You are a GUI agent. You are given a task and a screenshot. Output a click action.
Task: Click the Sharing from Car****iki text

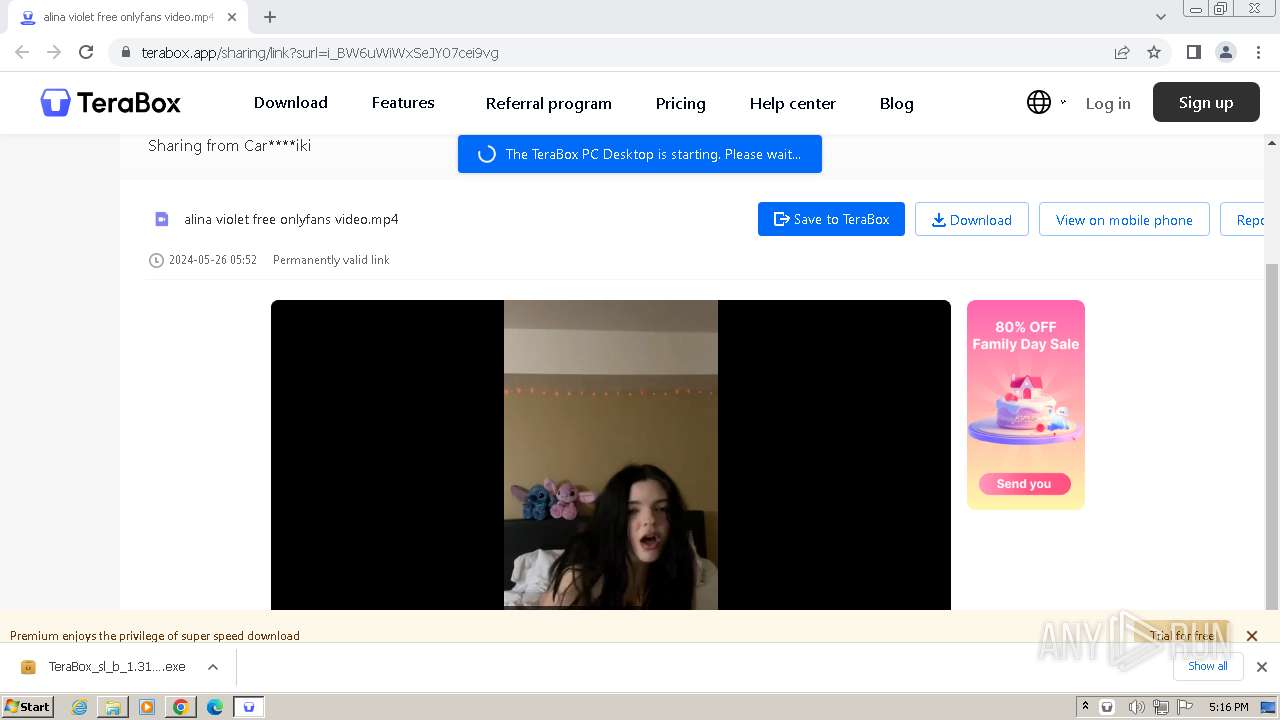coord(229,146)
